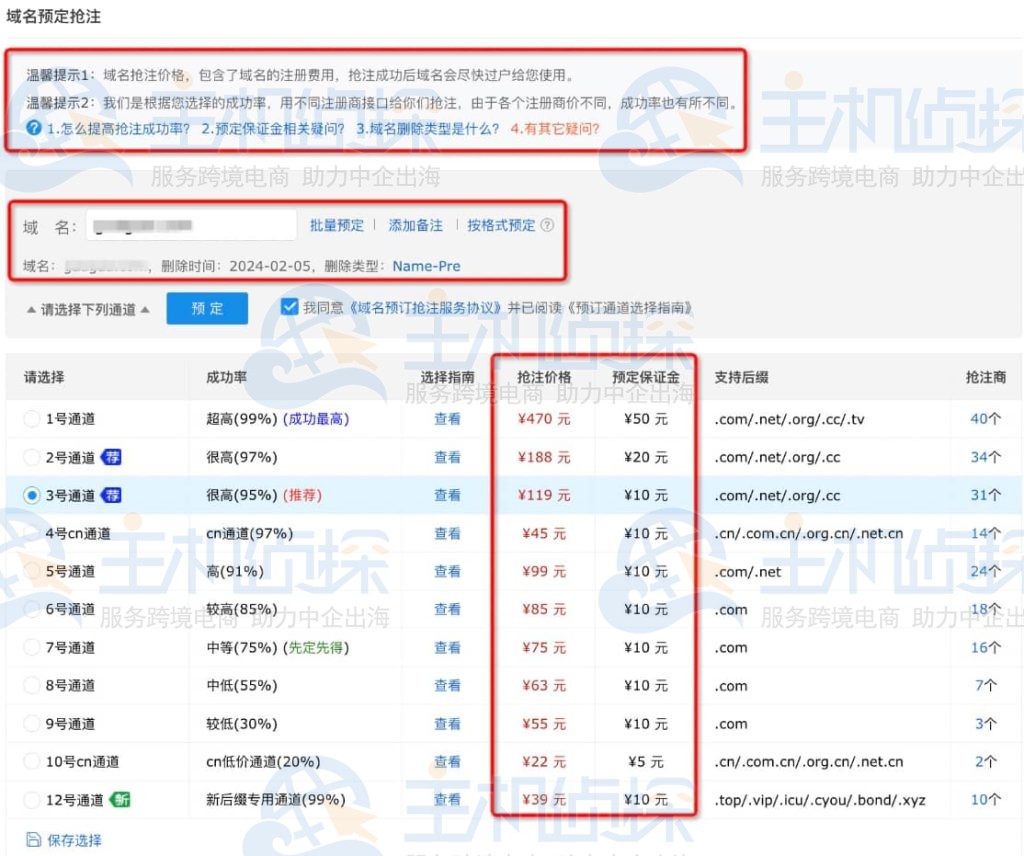Screen dimensions: 1024x856
Task: Select the 10号cn通道 radio button
Action: [x=31, y=761]
